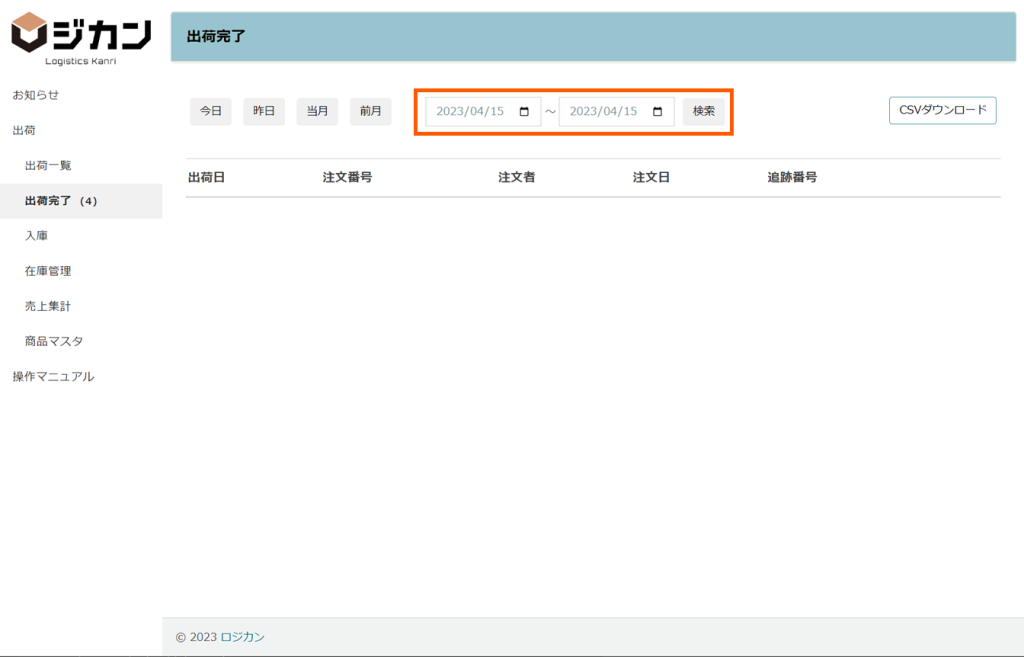The image size is (1024, 657).
Task: Open お知らせ in the sidebar
Action: pyautogui.click(x=36, y=95)
